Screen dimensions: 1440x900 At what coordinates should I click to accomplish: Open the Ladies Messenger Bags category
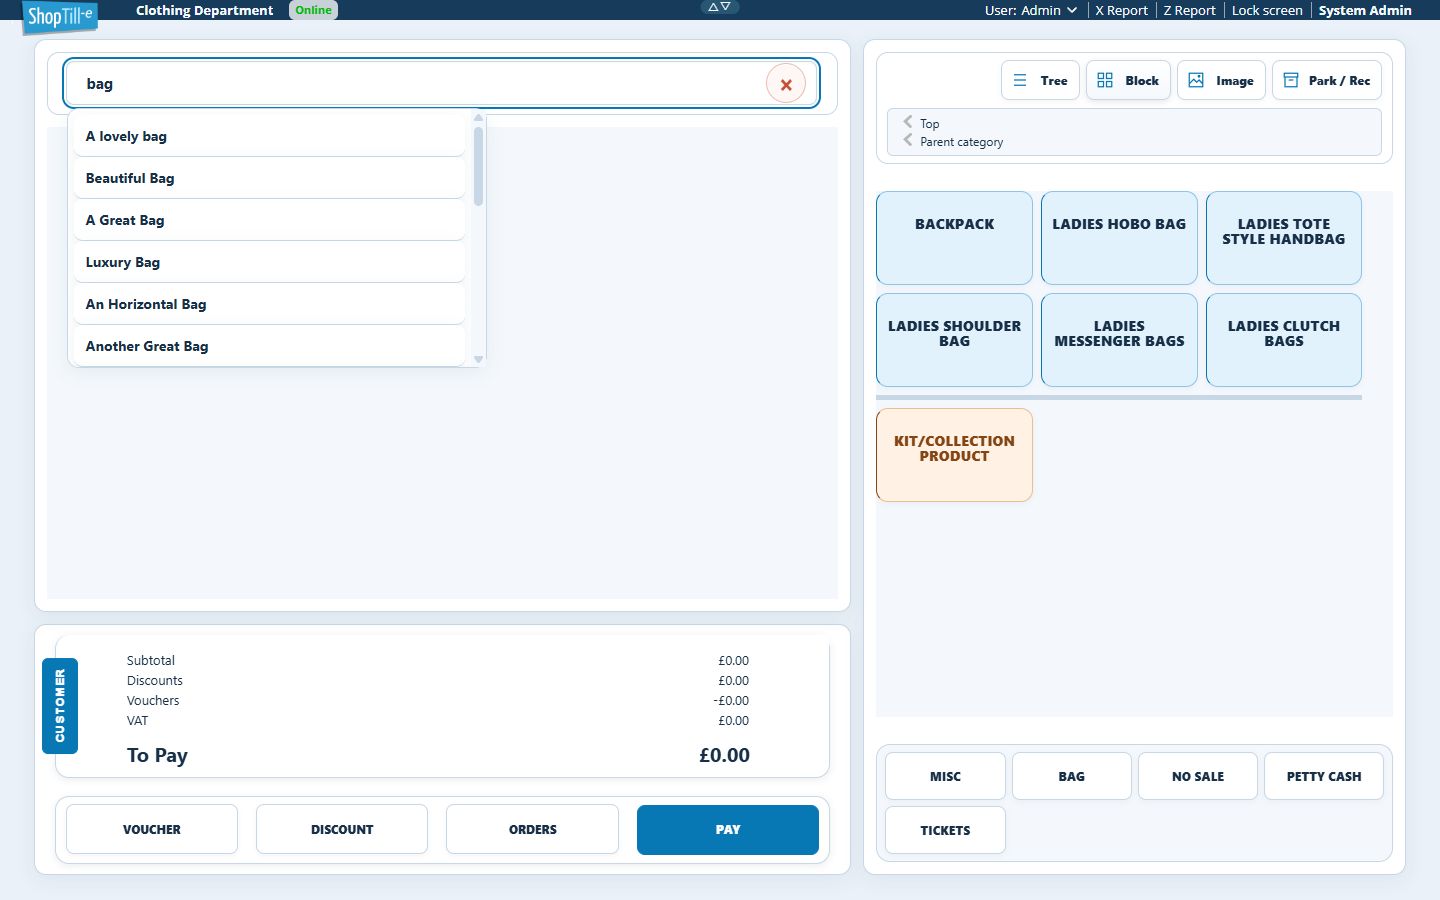pos(1119,340)
